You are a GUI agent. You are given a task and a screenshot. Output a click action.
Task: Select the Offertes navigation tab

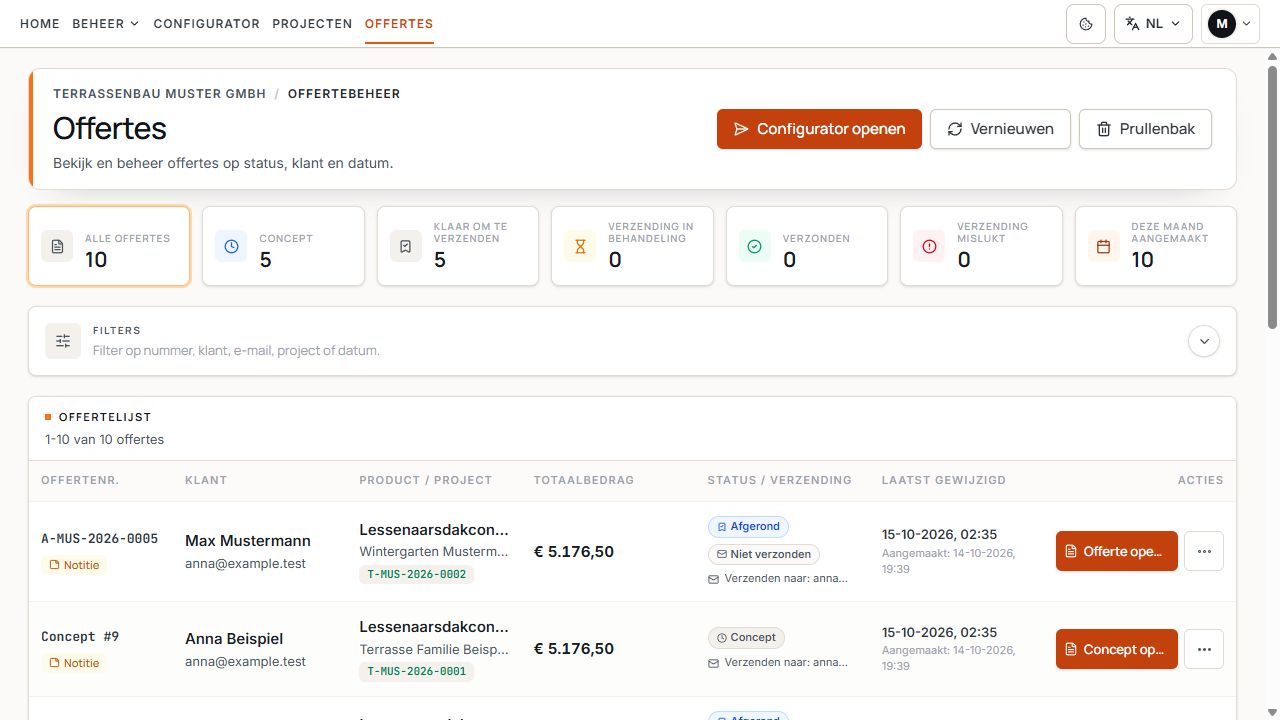point(399,24)
